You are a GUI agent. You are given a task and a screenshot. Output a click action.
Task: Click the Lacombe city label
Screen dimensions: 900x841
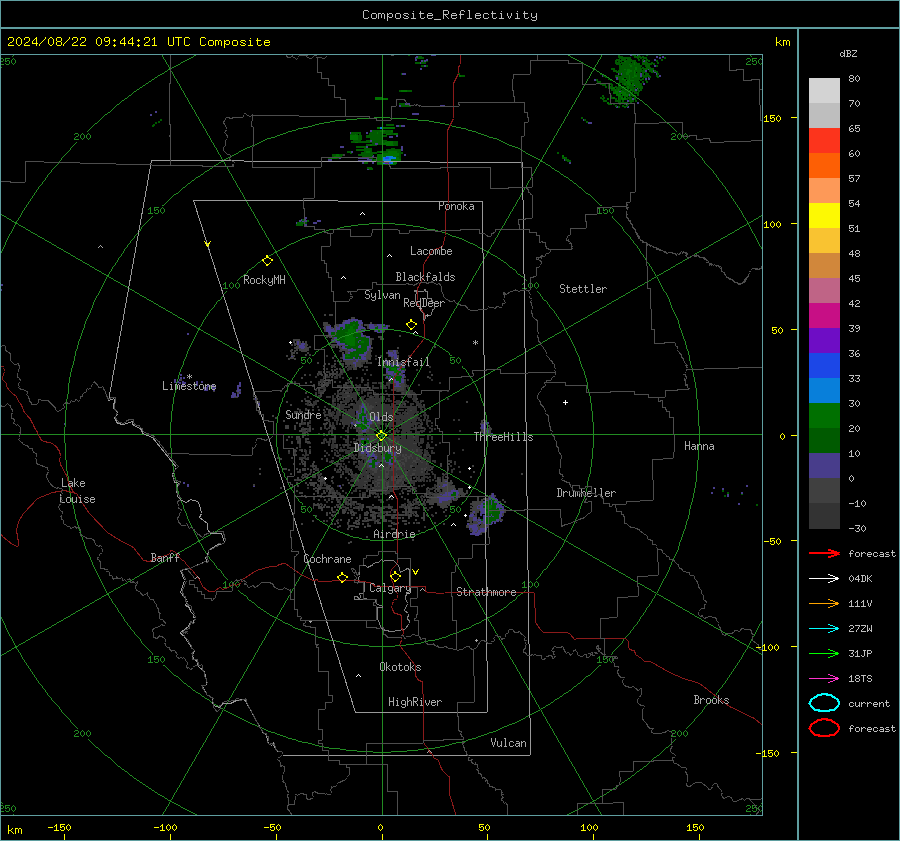[x=431, y=251]
